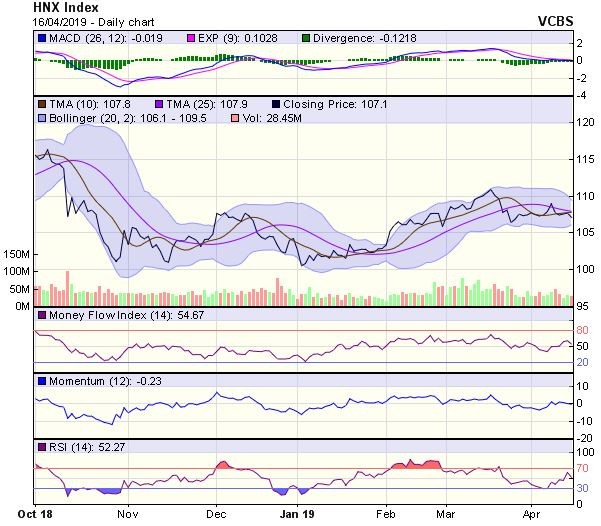Click the purple TMA (25) legend swatch
This screenshot has width=601, height=526.
coord(159,104)
